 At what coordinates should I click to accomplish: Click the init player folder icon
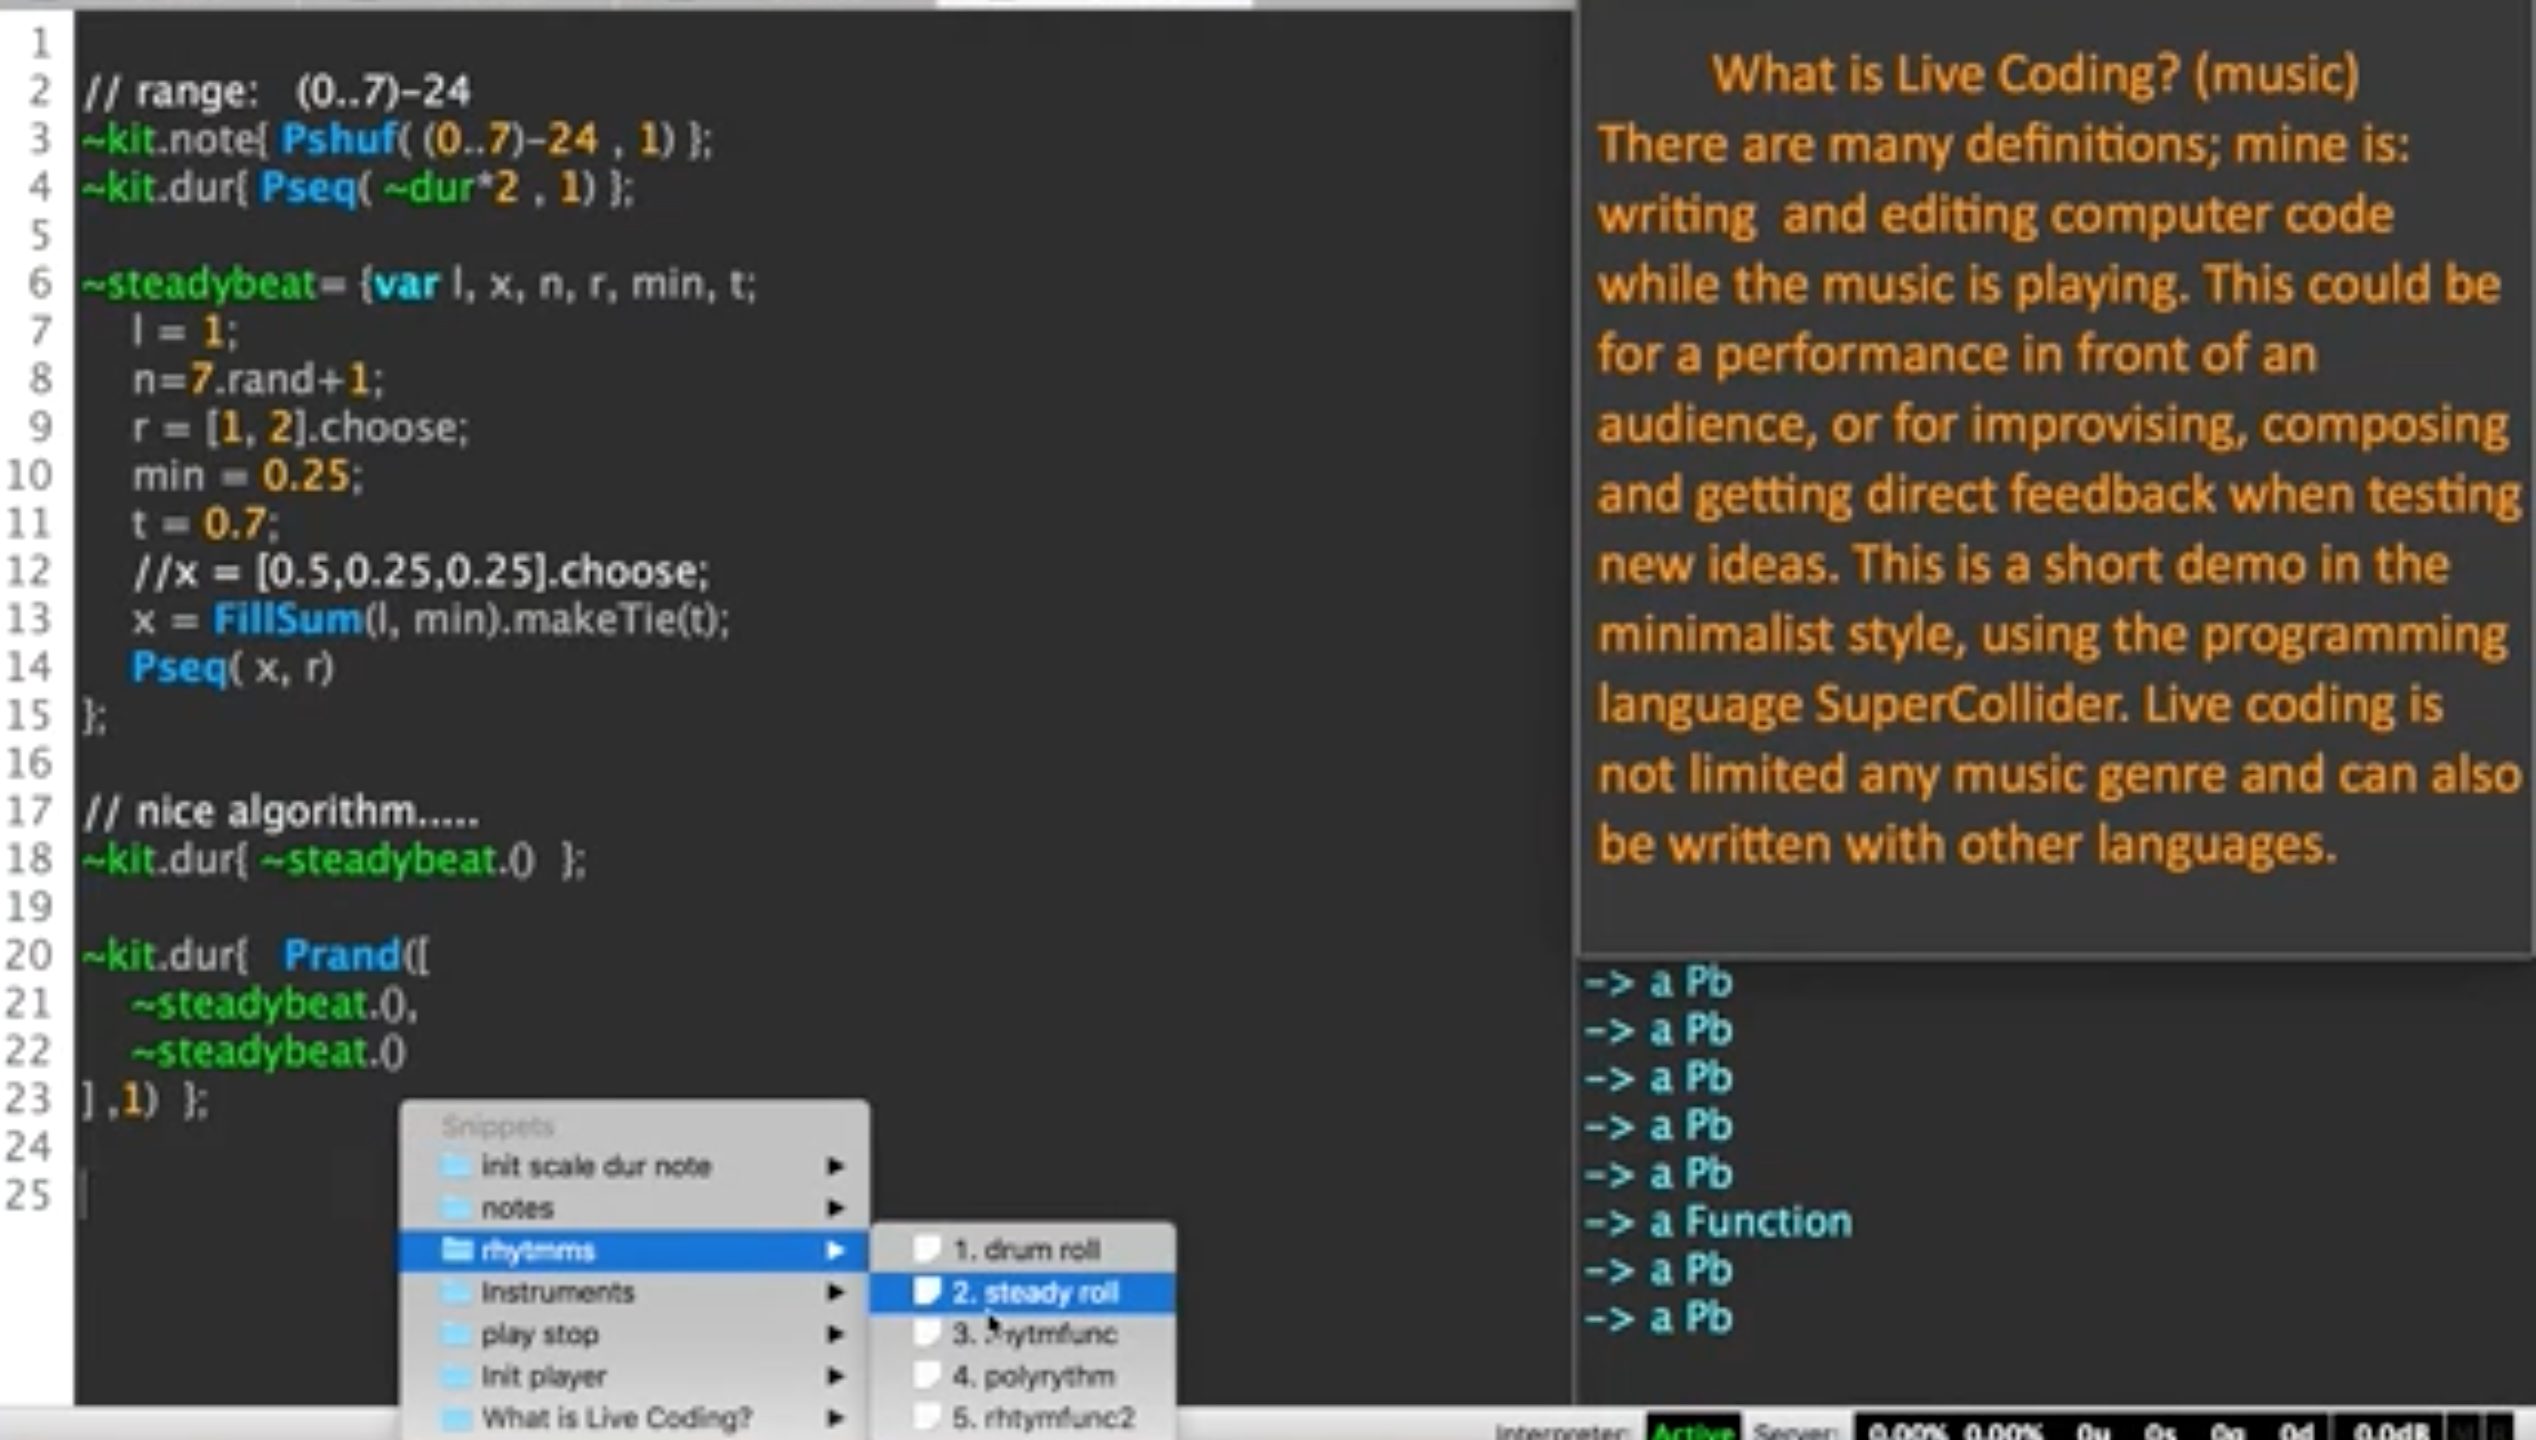pos(456,1376)
